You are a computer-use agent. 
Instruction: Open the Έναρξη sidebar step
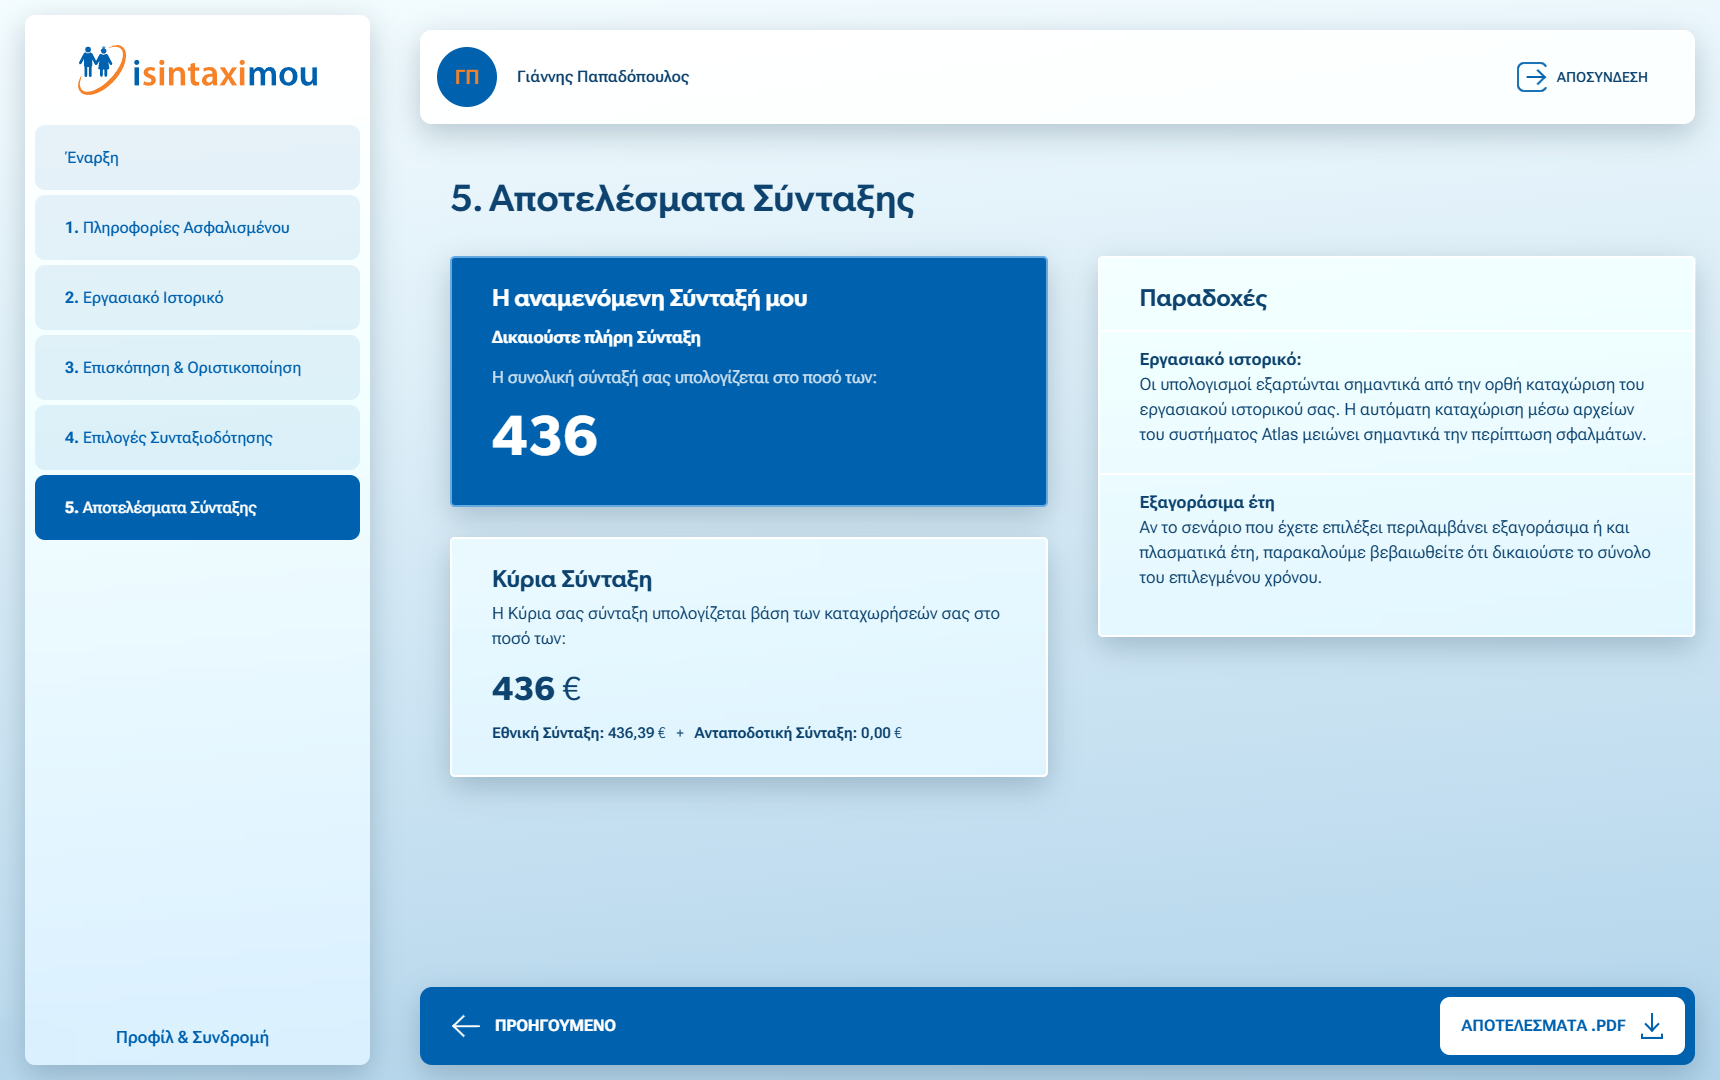(x=197, y=158)
